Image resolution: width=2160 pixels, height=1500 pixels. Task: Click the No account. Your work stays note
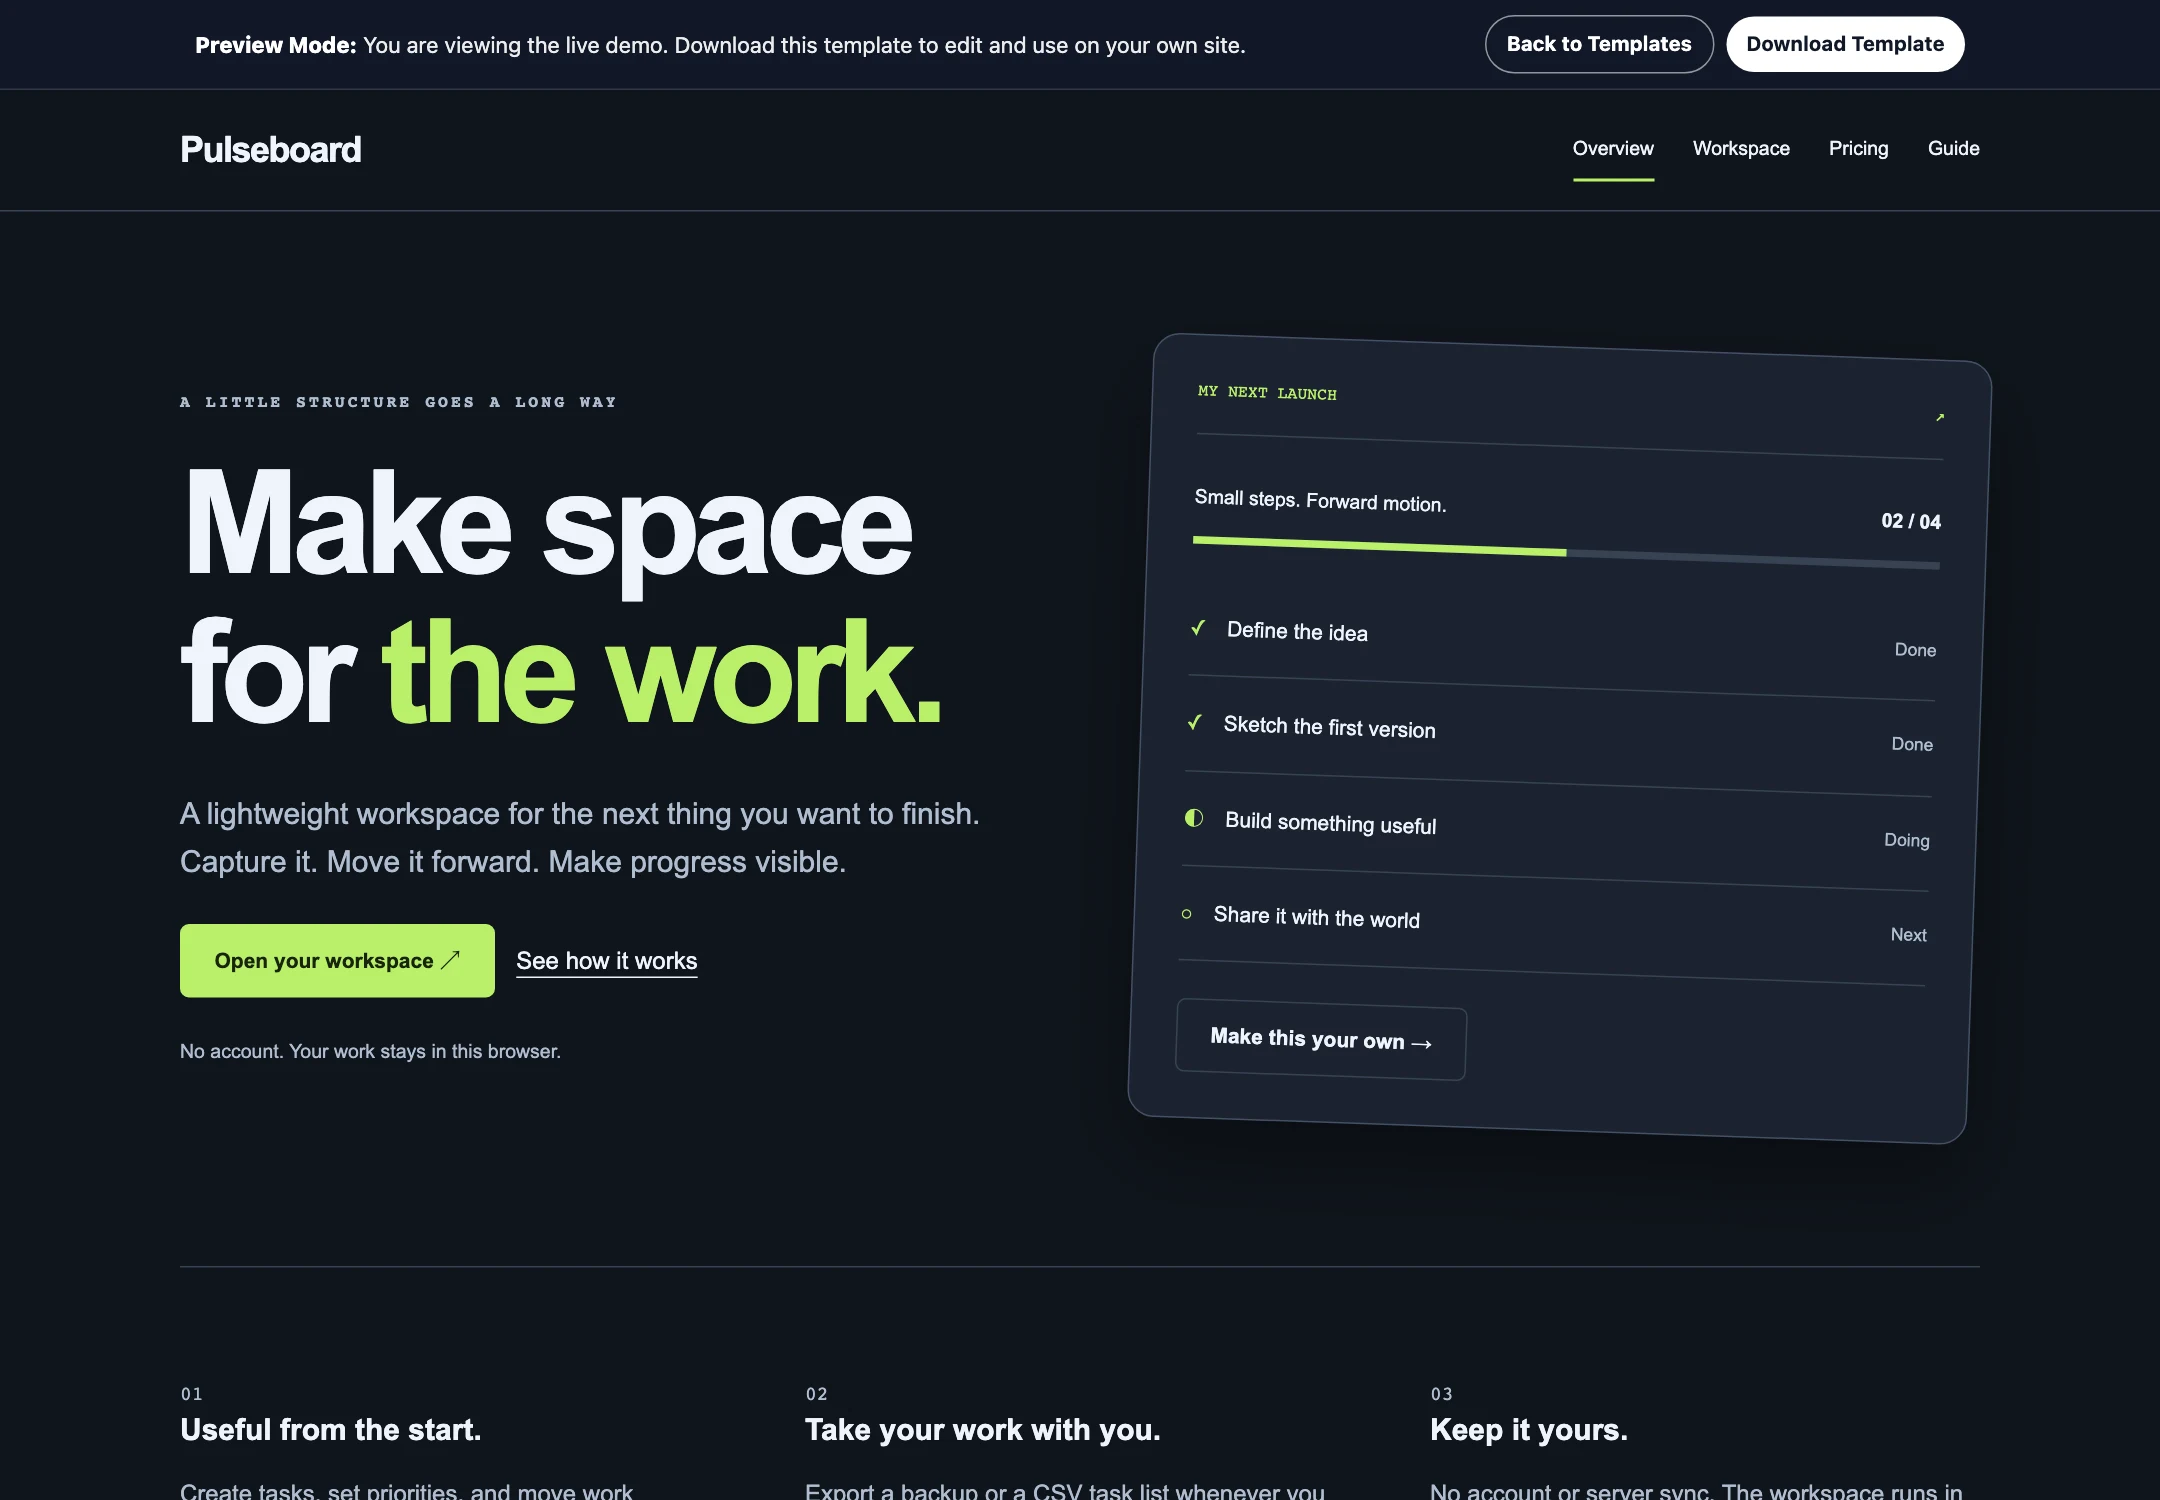pos(370,1051)
